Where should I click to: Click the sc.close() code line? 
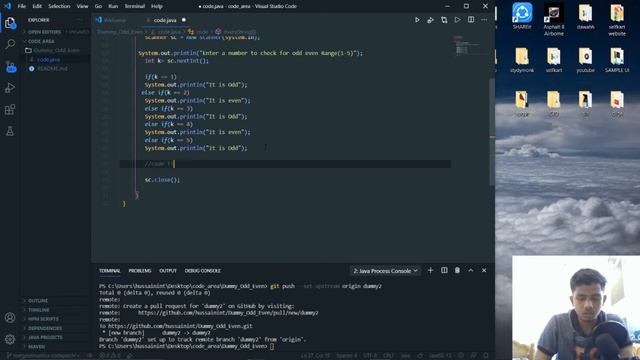click(162, 180)
